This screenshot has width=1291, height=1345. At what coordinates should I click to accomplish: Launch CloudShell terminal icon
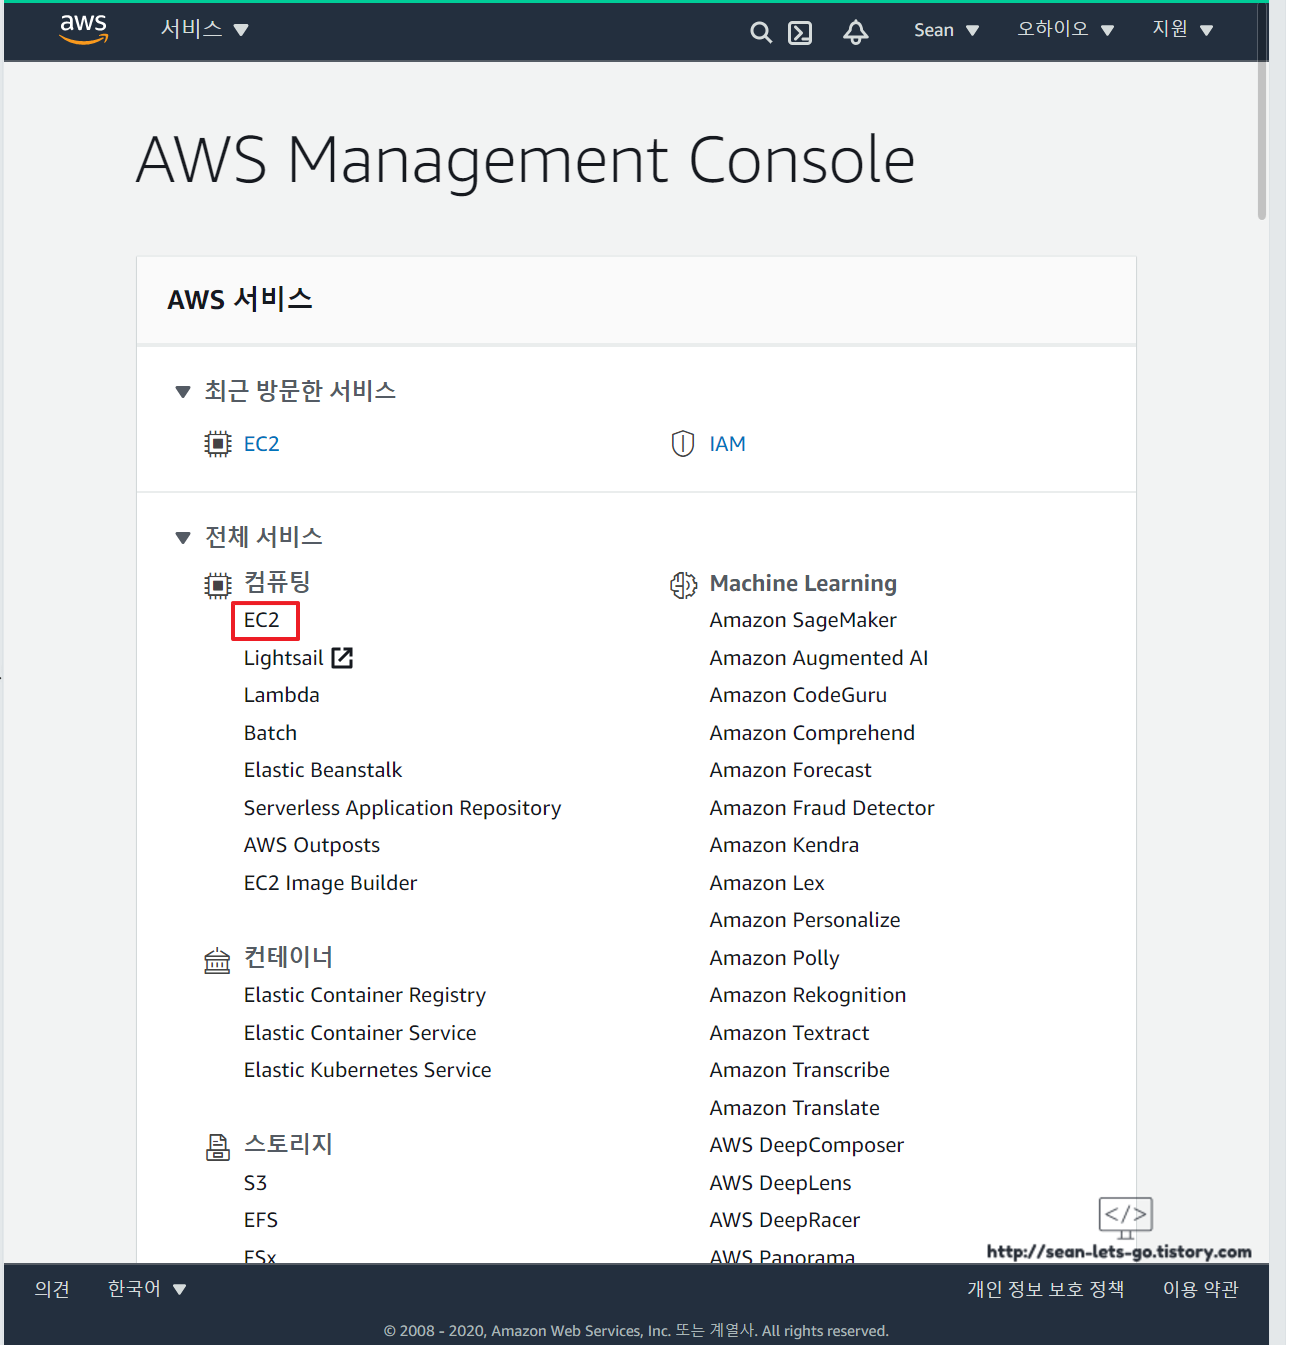pyautogui.click(x=800, y=33)
